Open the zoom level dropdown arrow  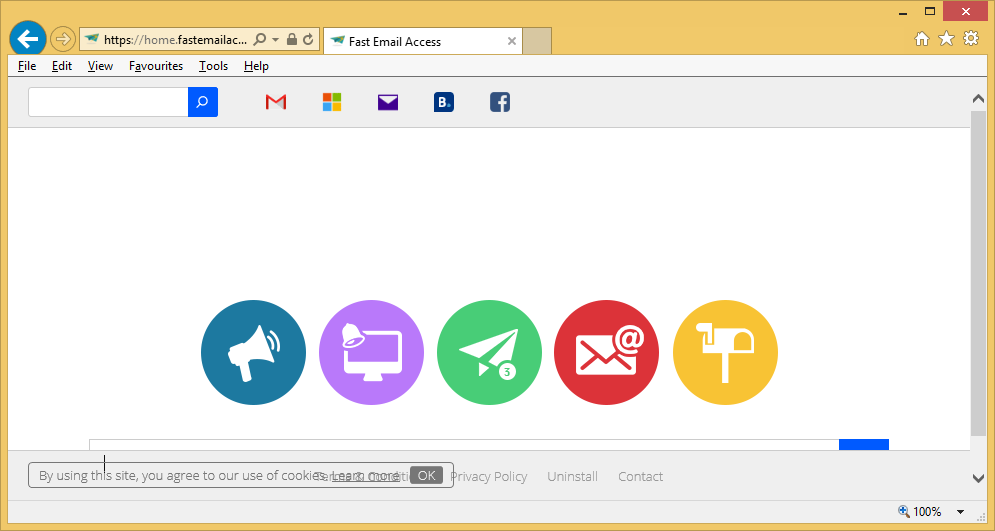pyautogui.click(x=960, y=512)
